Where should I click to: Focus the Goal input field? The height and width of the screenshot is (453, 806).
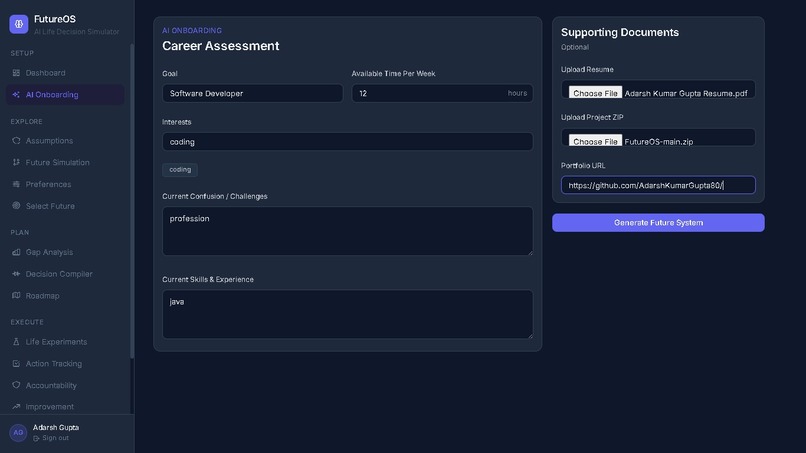tap(252, 93)
